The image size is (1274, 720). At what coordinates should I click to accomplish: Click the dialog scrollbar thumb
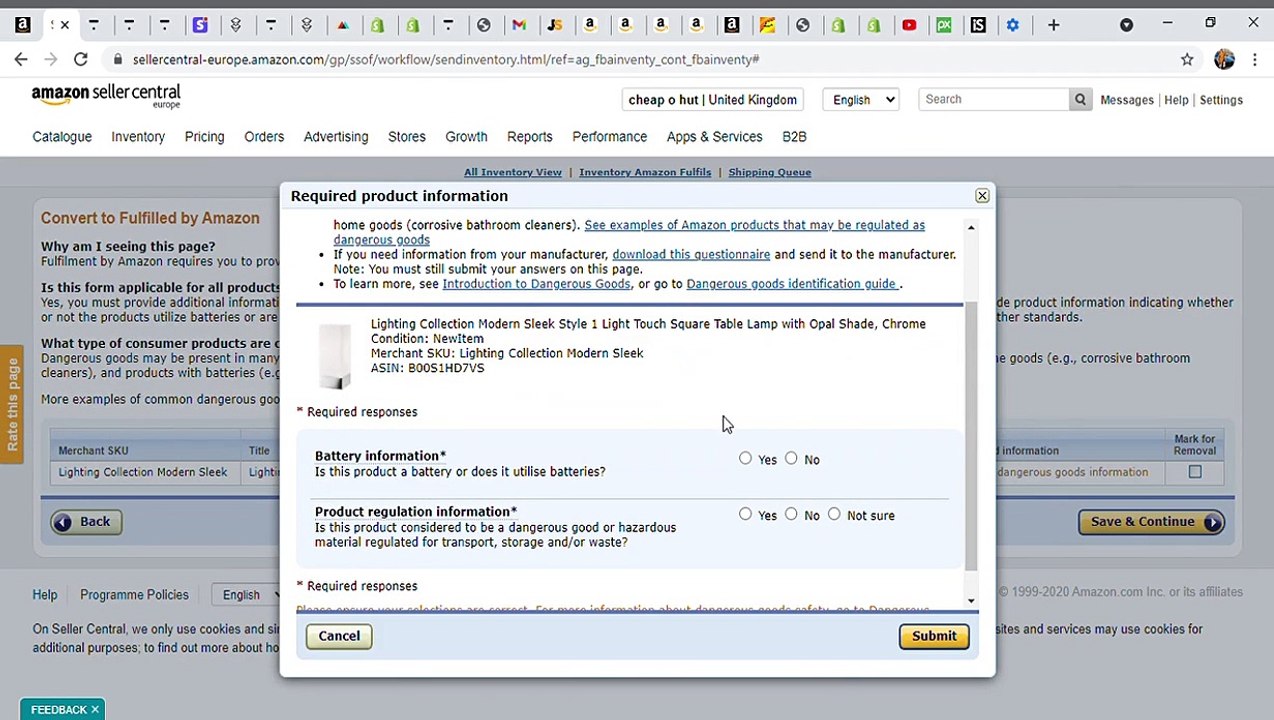coord(971,435)
